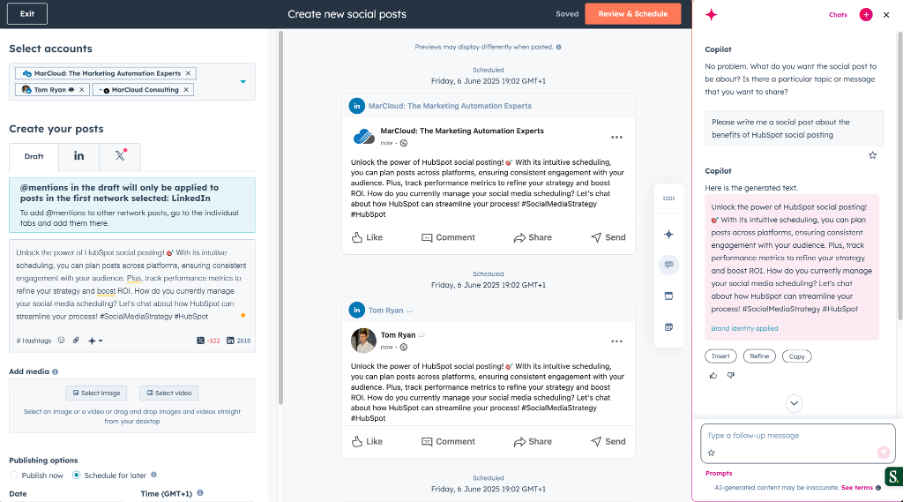This screenshot has height=502, width=904.
Task: Click Share on the MarCloud post preview
Action: click(533, 237)
